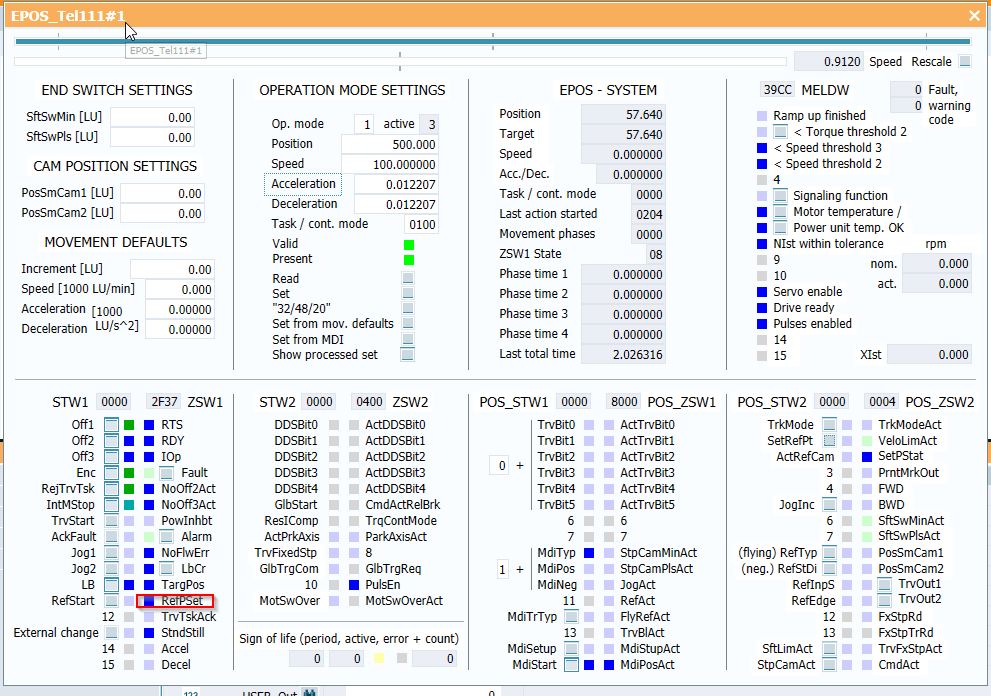Click the PosSmCam1 [LU] field
Screen dimensions: 991x696
pyautogui.click(x=162, y=193)
